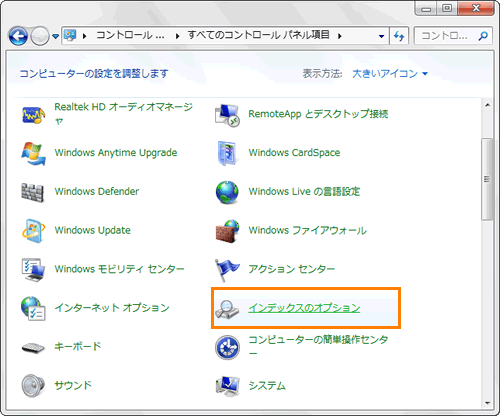This screenshot has height=416, width=500.
Task: Click the control panel icon in address bar
Action: click(x=70, y=35)
